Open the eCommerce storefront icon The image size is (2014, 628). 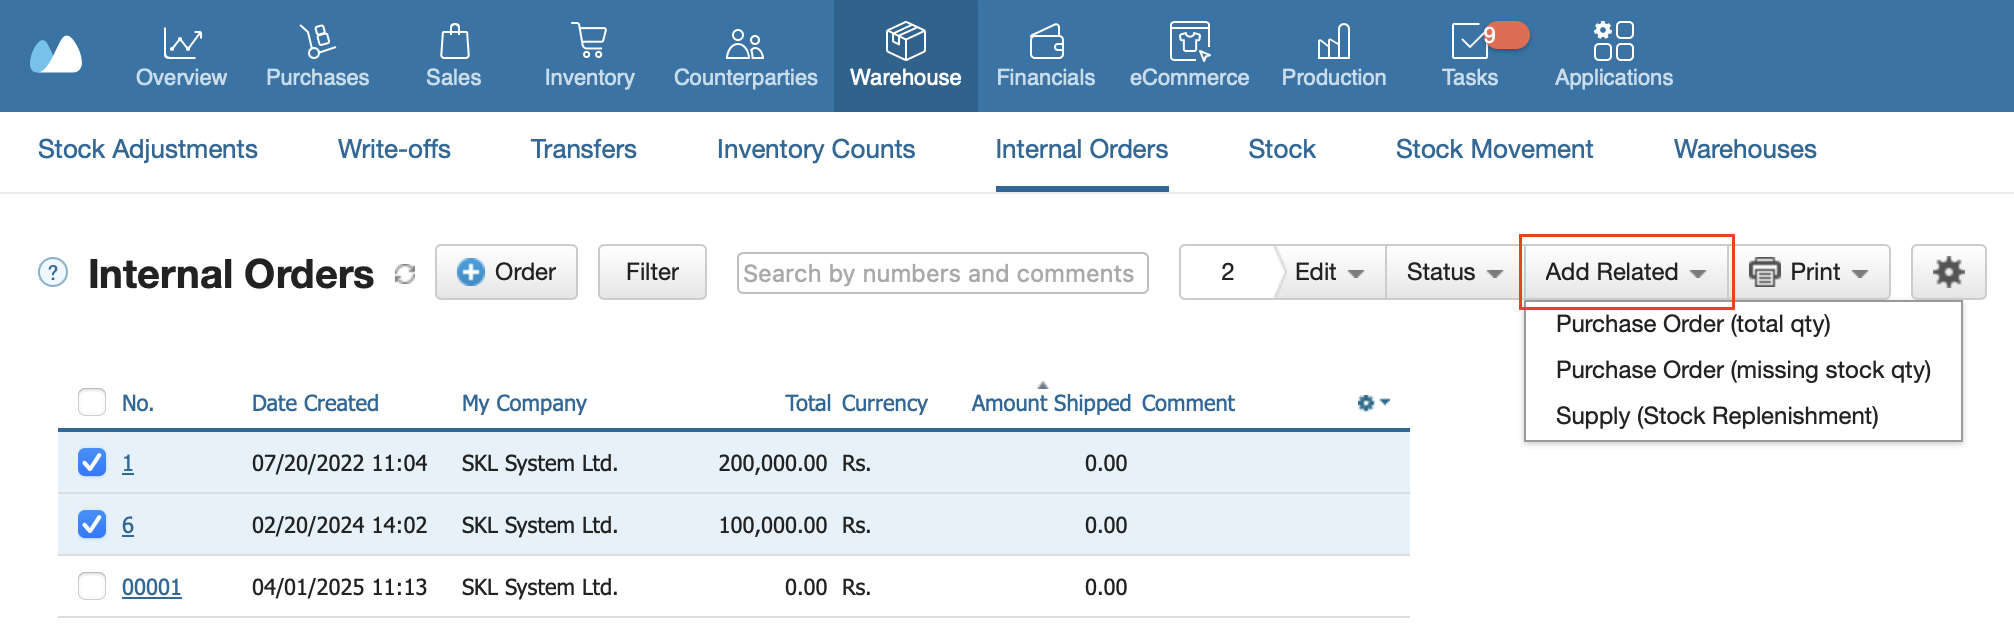click(x=1189, y=41)
